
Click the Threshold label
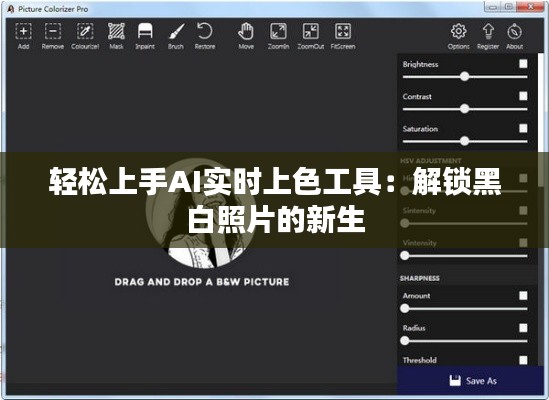(419, 360)
